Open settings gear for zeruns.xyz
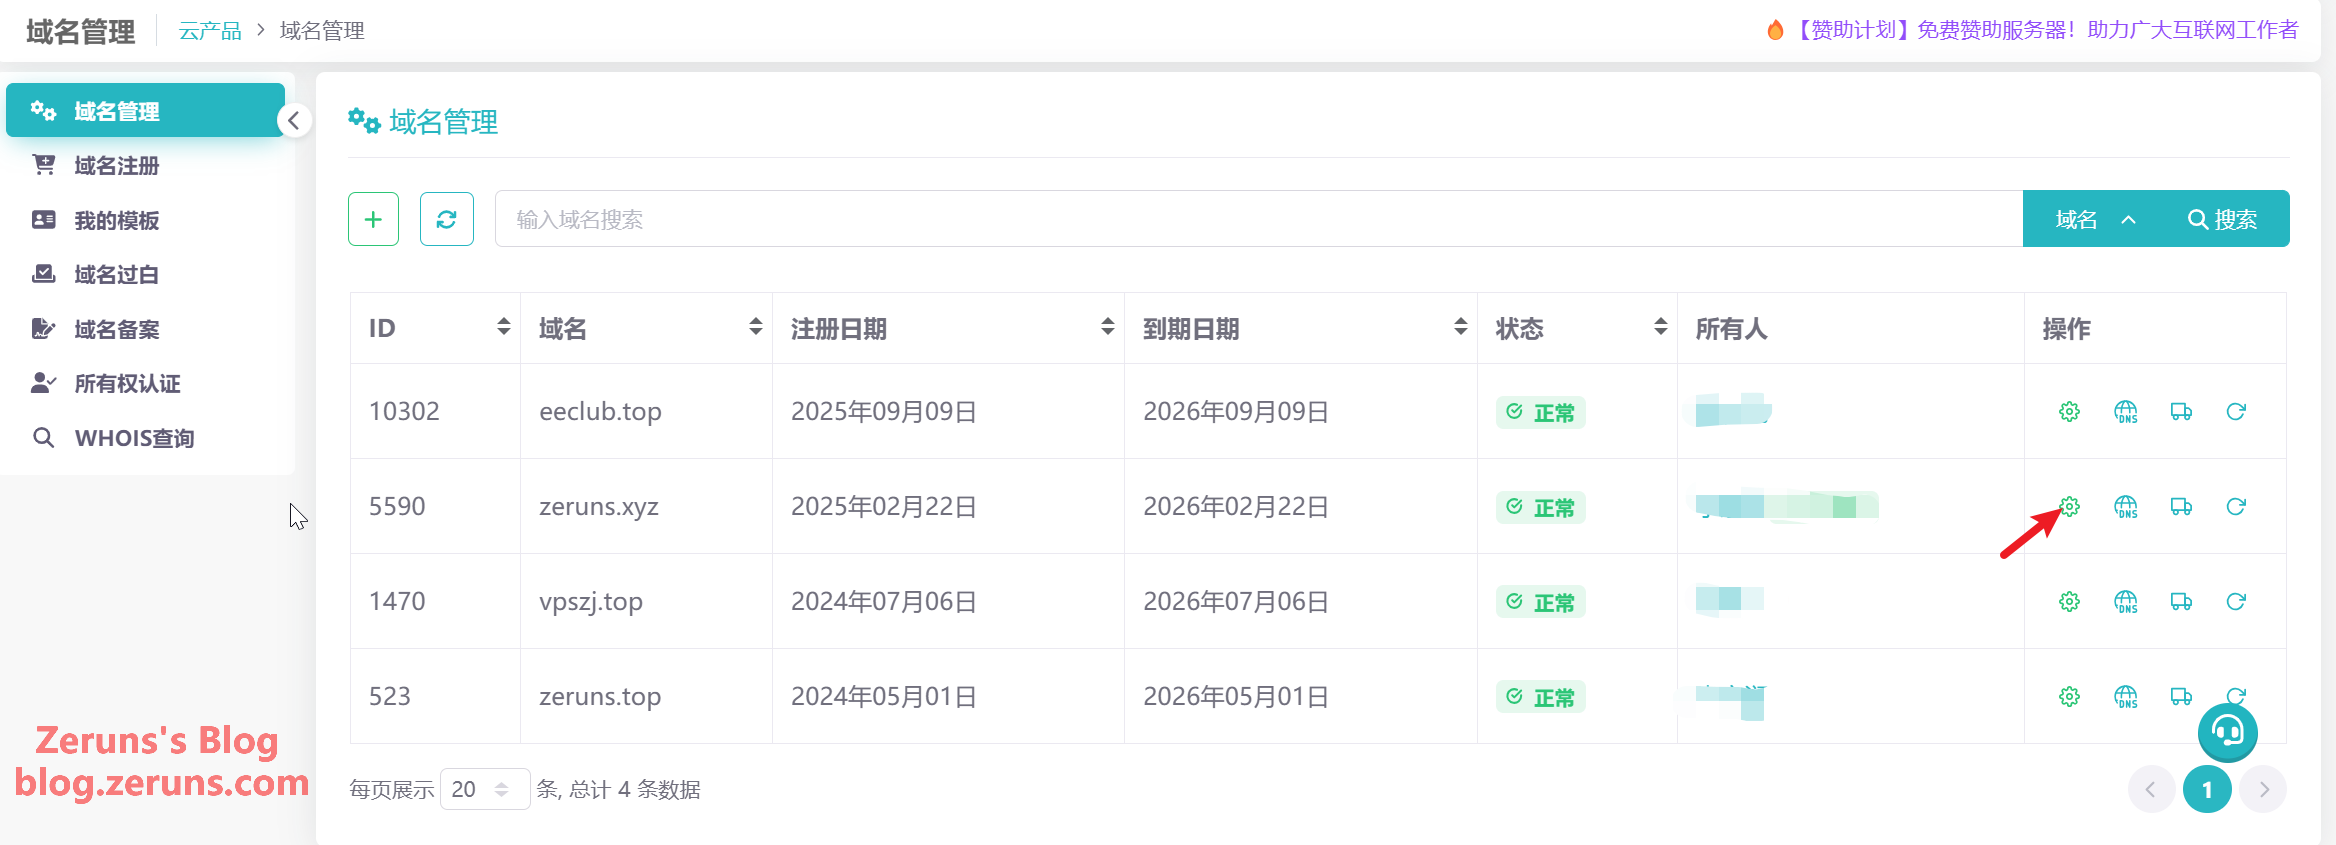The image size is (2336, 845). (2069, 507)
